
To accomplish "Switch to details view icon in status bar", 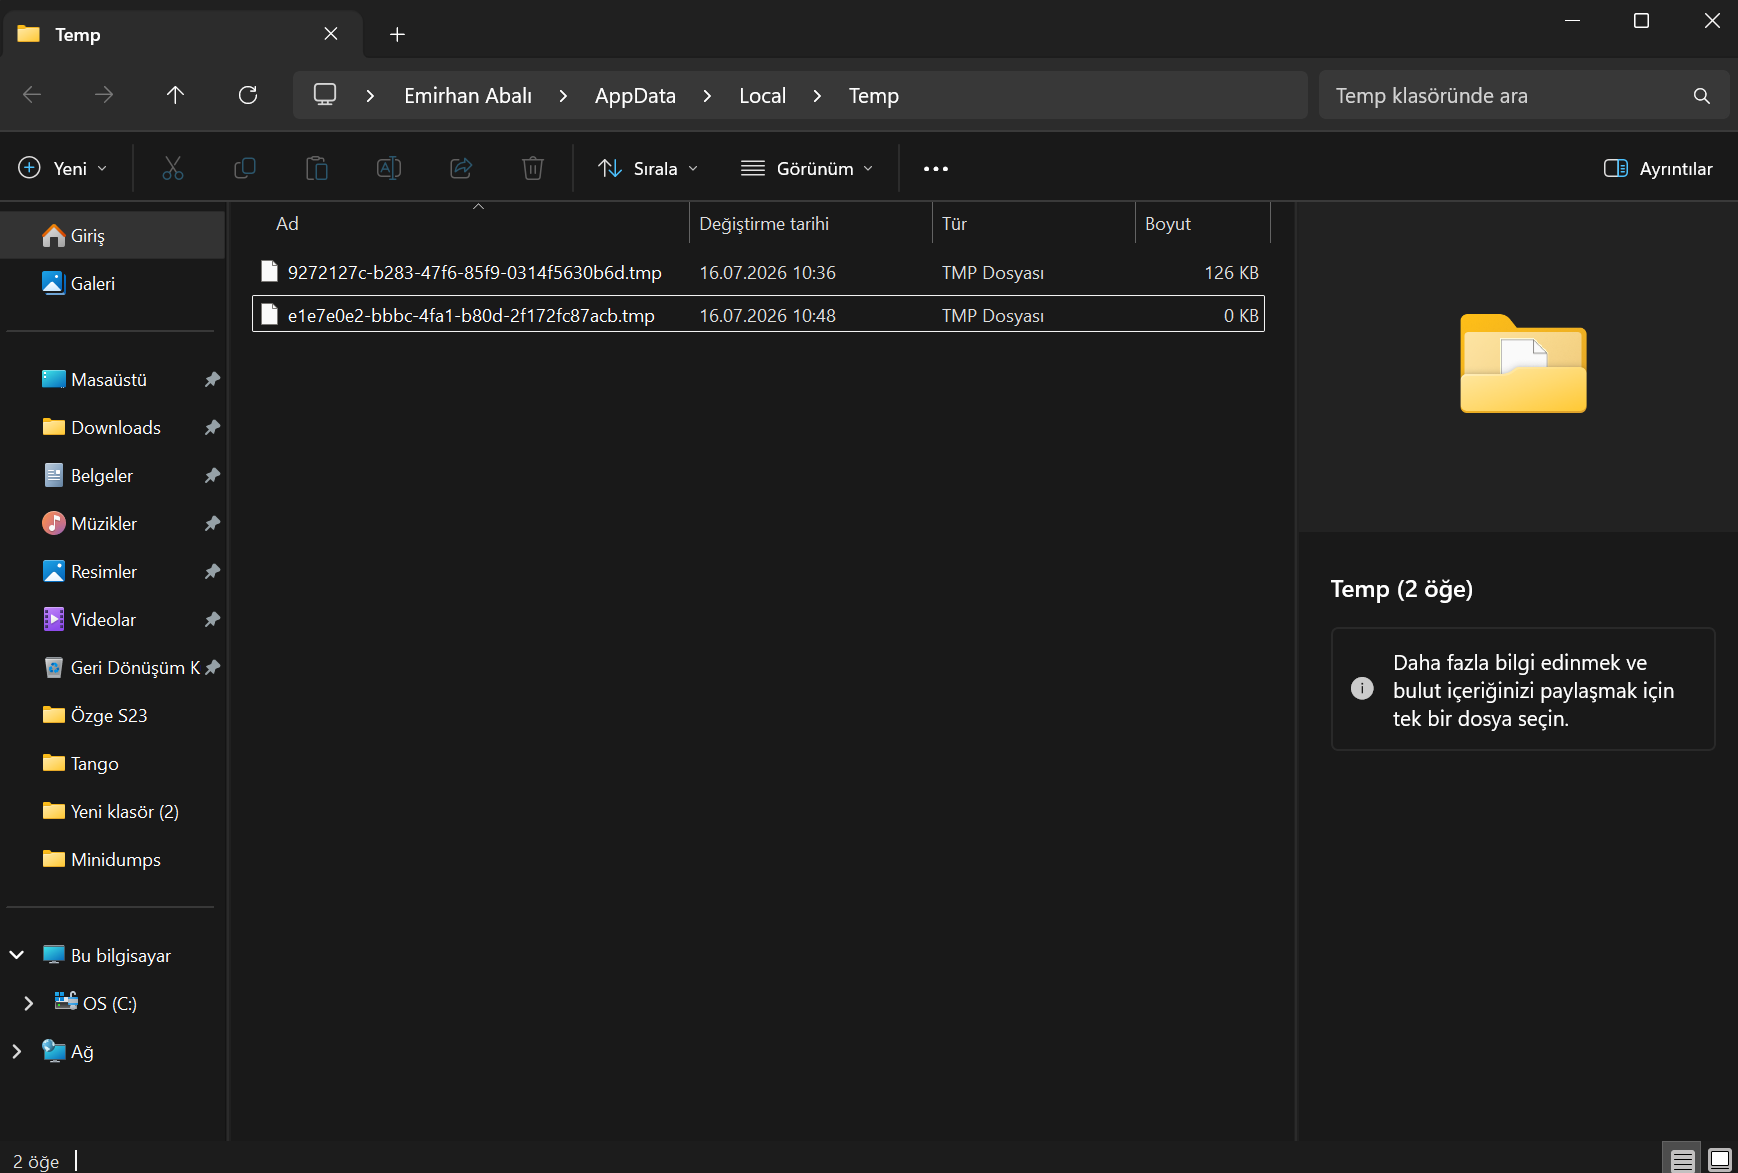I will pos(1683,1160).
